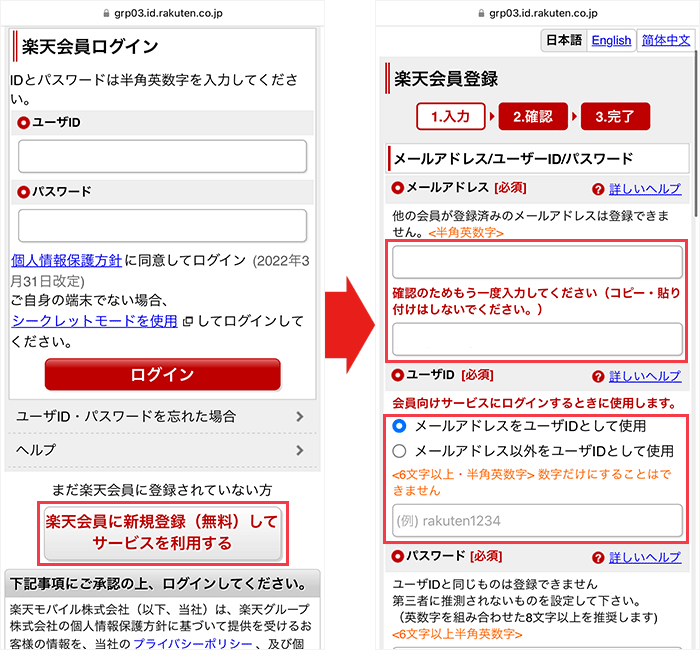Screen dimensions: 700x650
Task: Click the まだ楽天会員に登録されていない方 text
Action: pyautogui.click(x=162, y=490)
